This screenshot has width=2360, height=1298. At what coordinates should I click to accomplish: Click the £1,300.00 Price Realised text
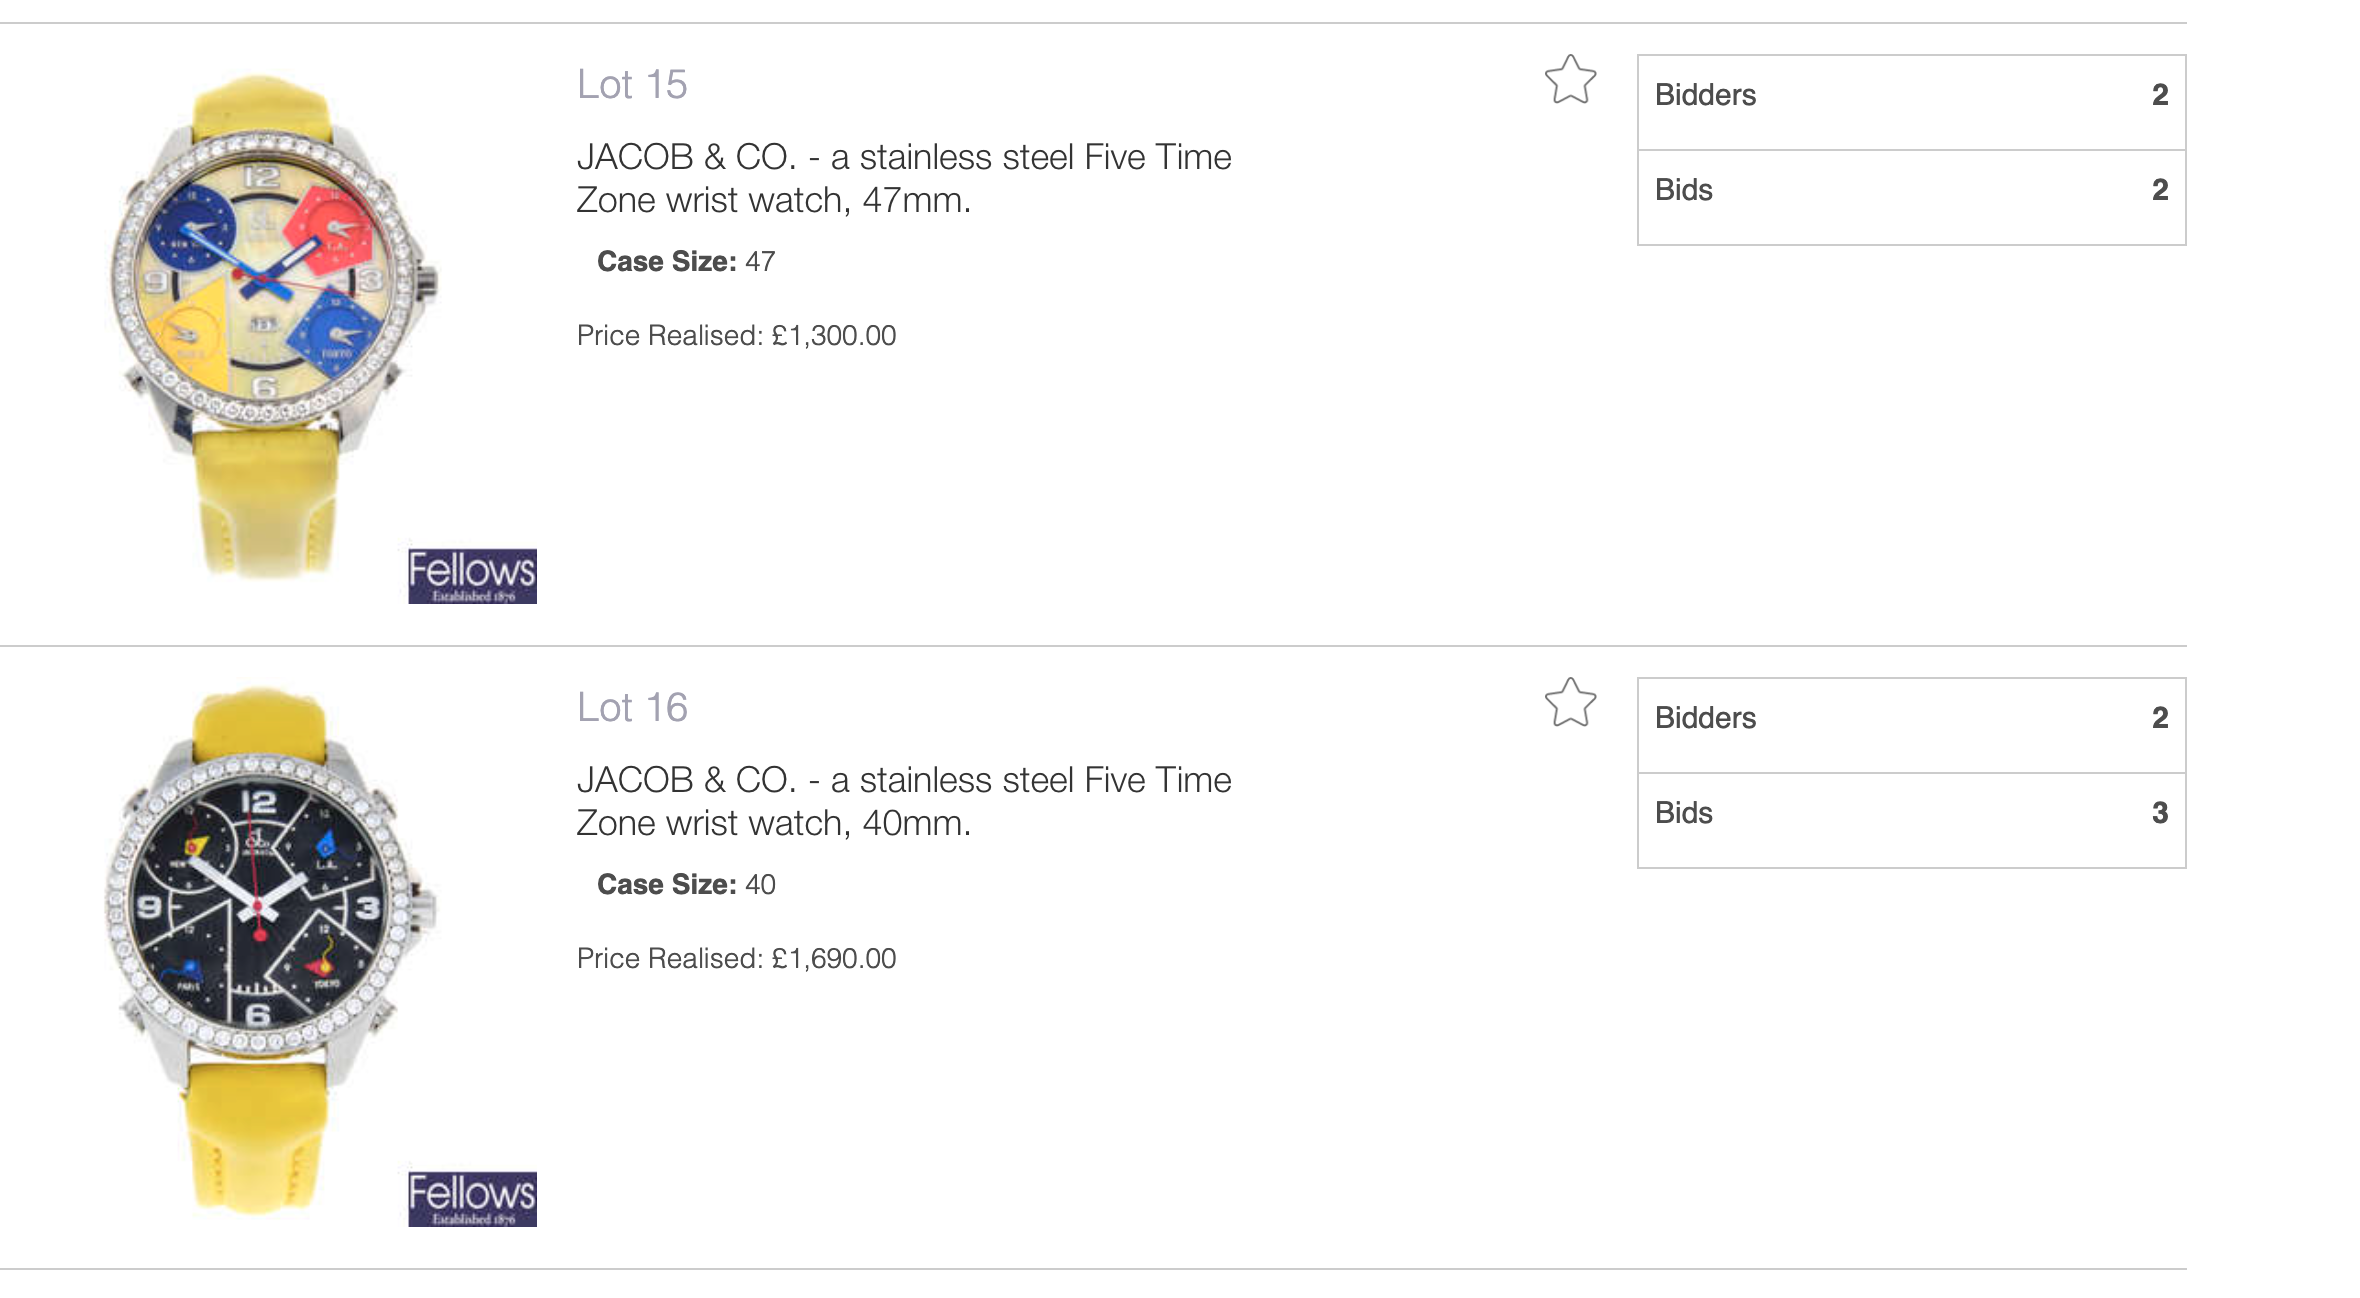pos(736,336)
